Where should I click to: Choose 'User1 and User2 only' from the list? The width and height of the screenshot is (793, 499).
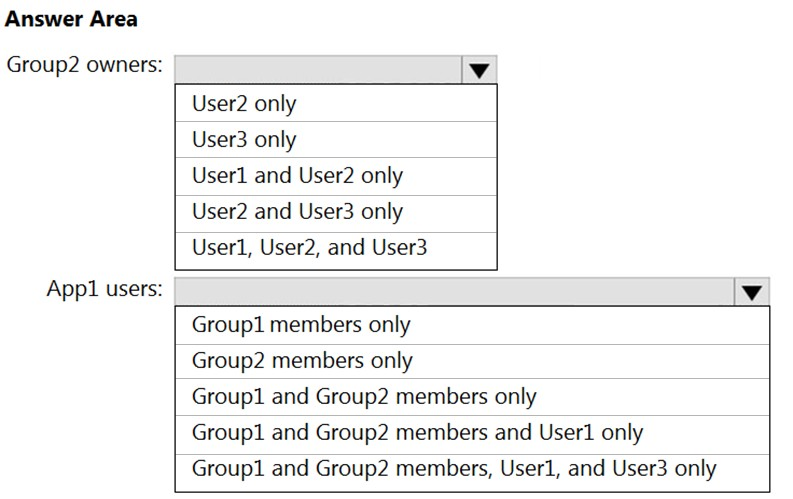point(297,176)
